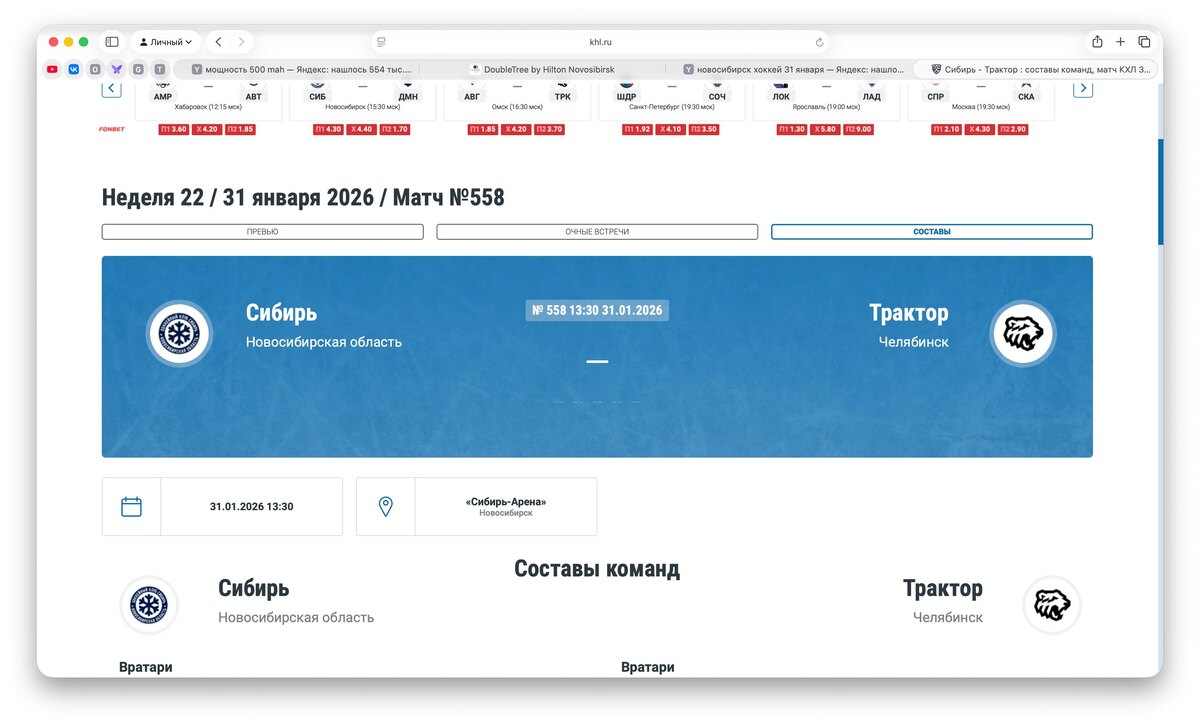Click the Safari forward arrow
1200x726 pixels.
pos(241,42)
